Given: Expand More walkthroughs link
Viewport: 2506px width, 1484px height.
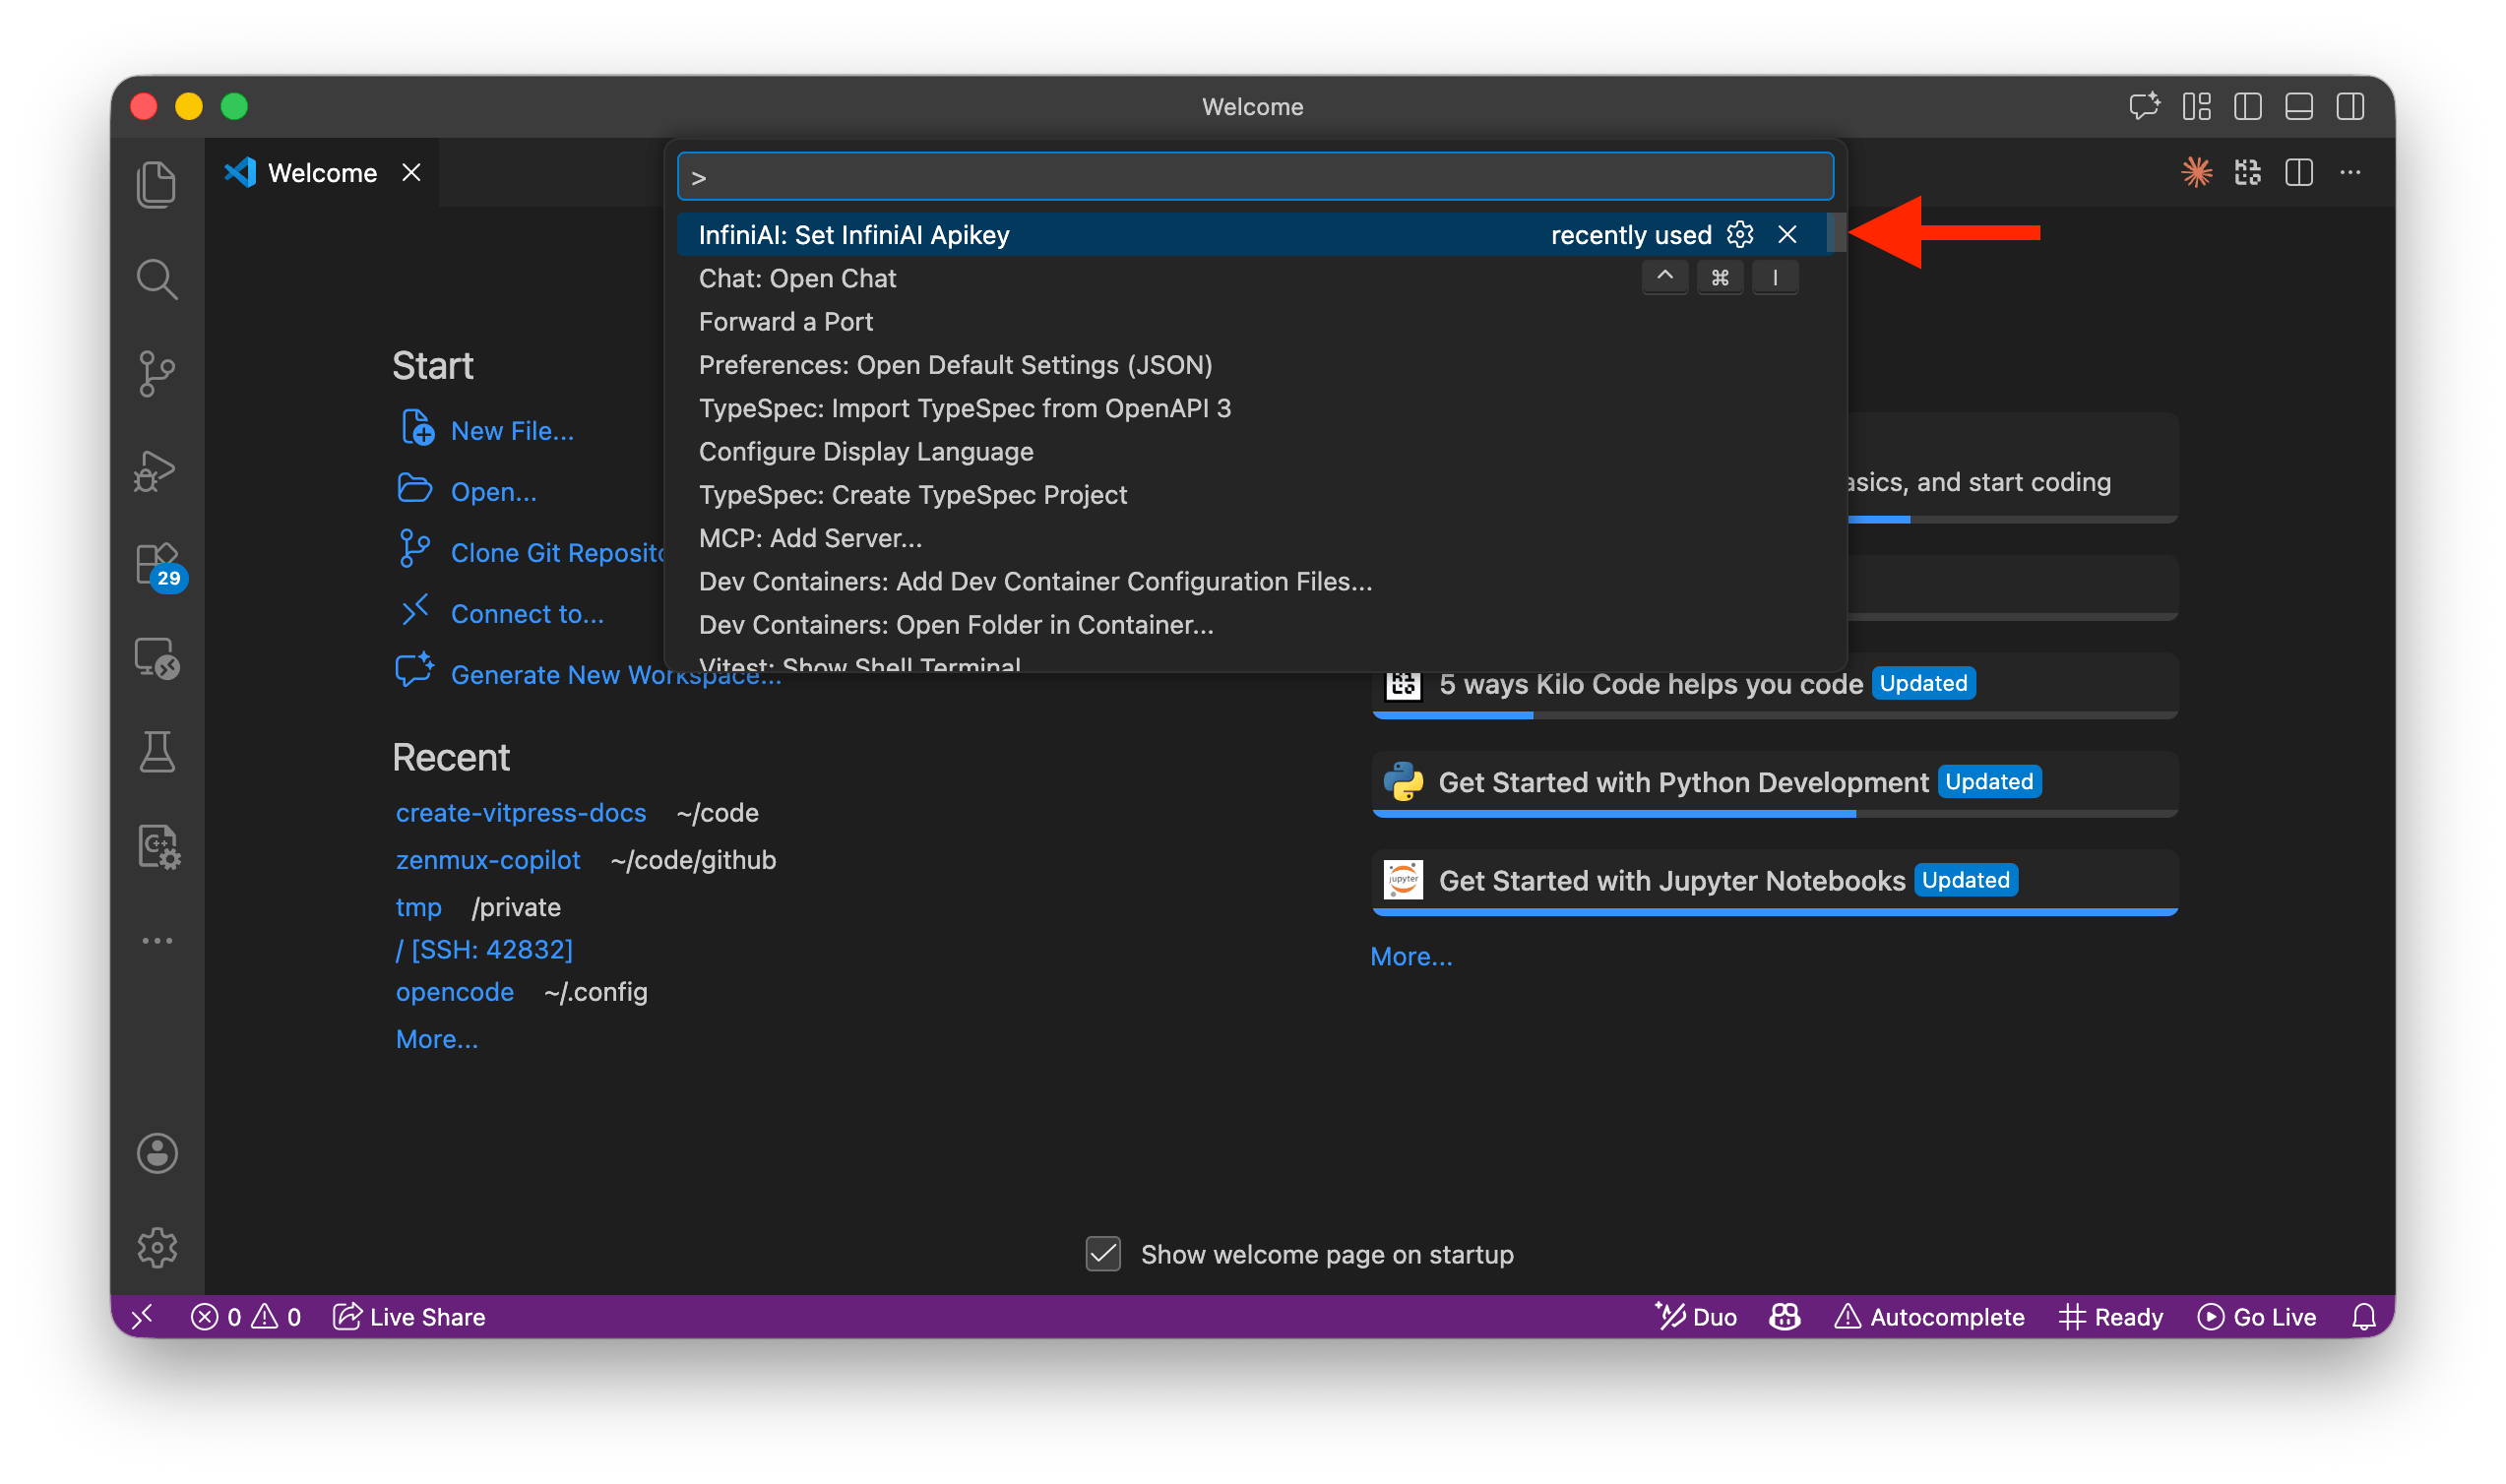Looking at the screenshot, I should (1411, 956).
